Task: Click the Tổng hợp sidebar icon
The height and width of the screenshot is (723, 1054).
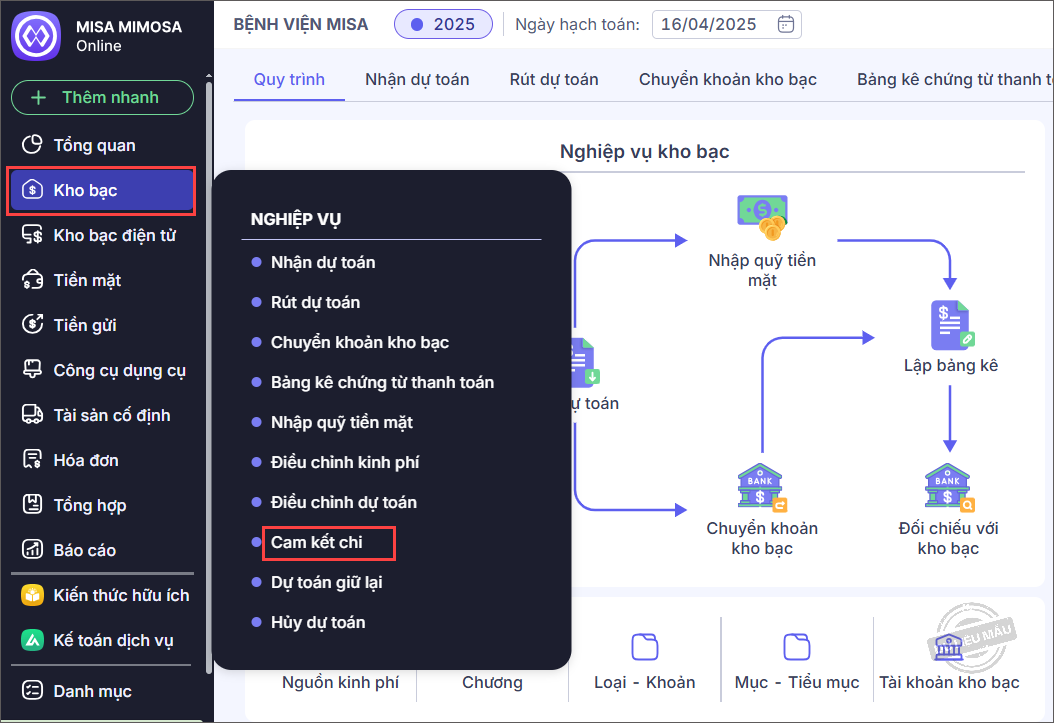Action: point(32,504)
